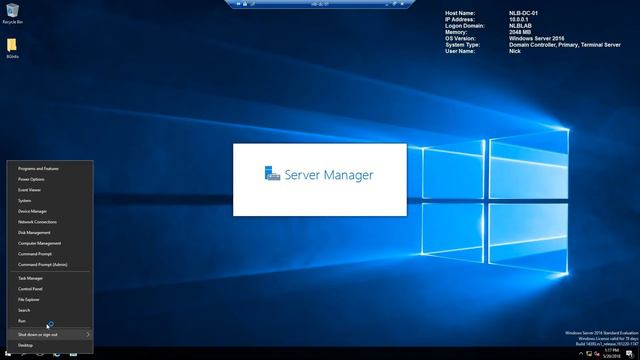
Task: Click the network status tray icon
Action: [589, 354]
